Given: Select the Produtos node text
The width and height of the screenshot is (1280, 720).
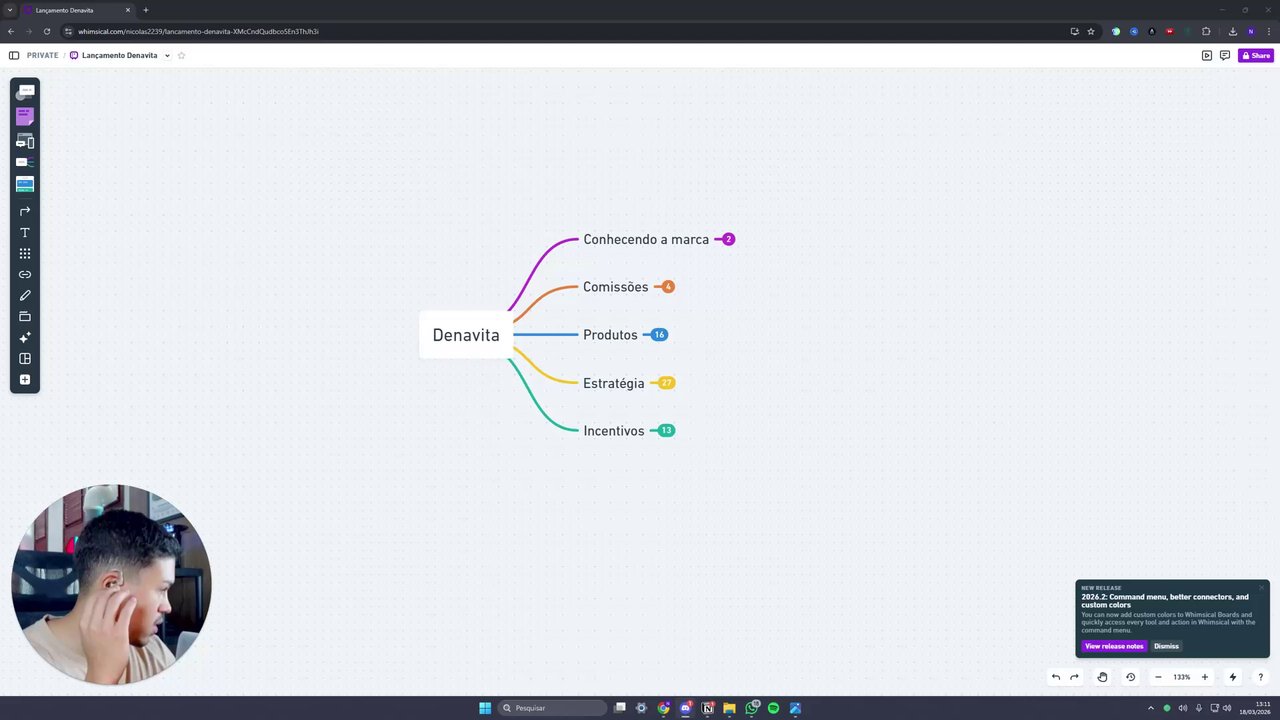Looking at the screenshot, I should pos(610,335).
